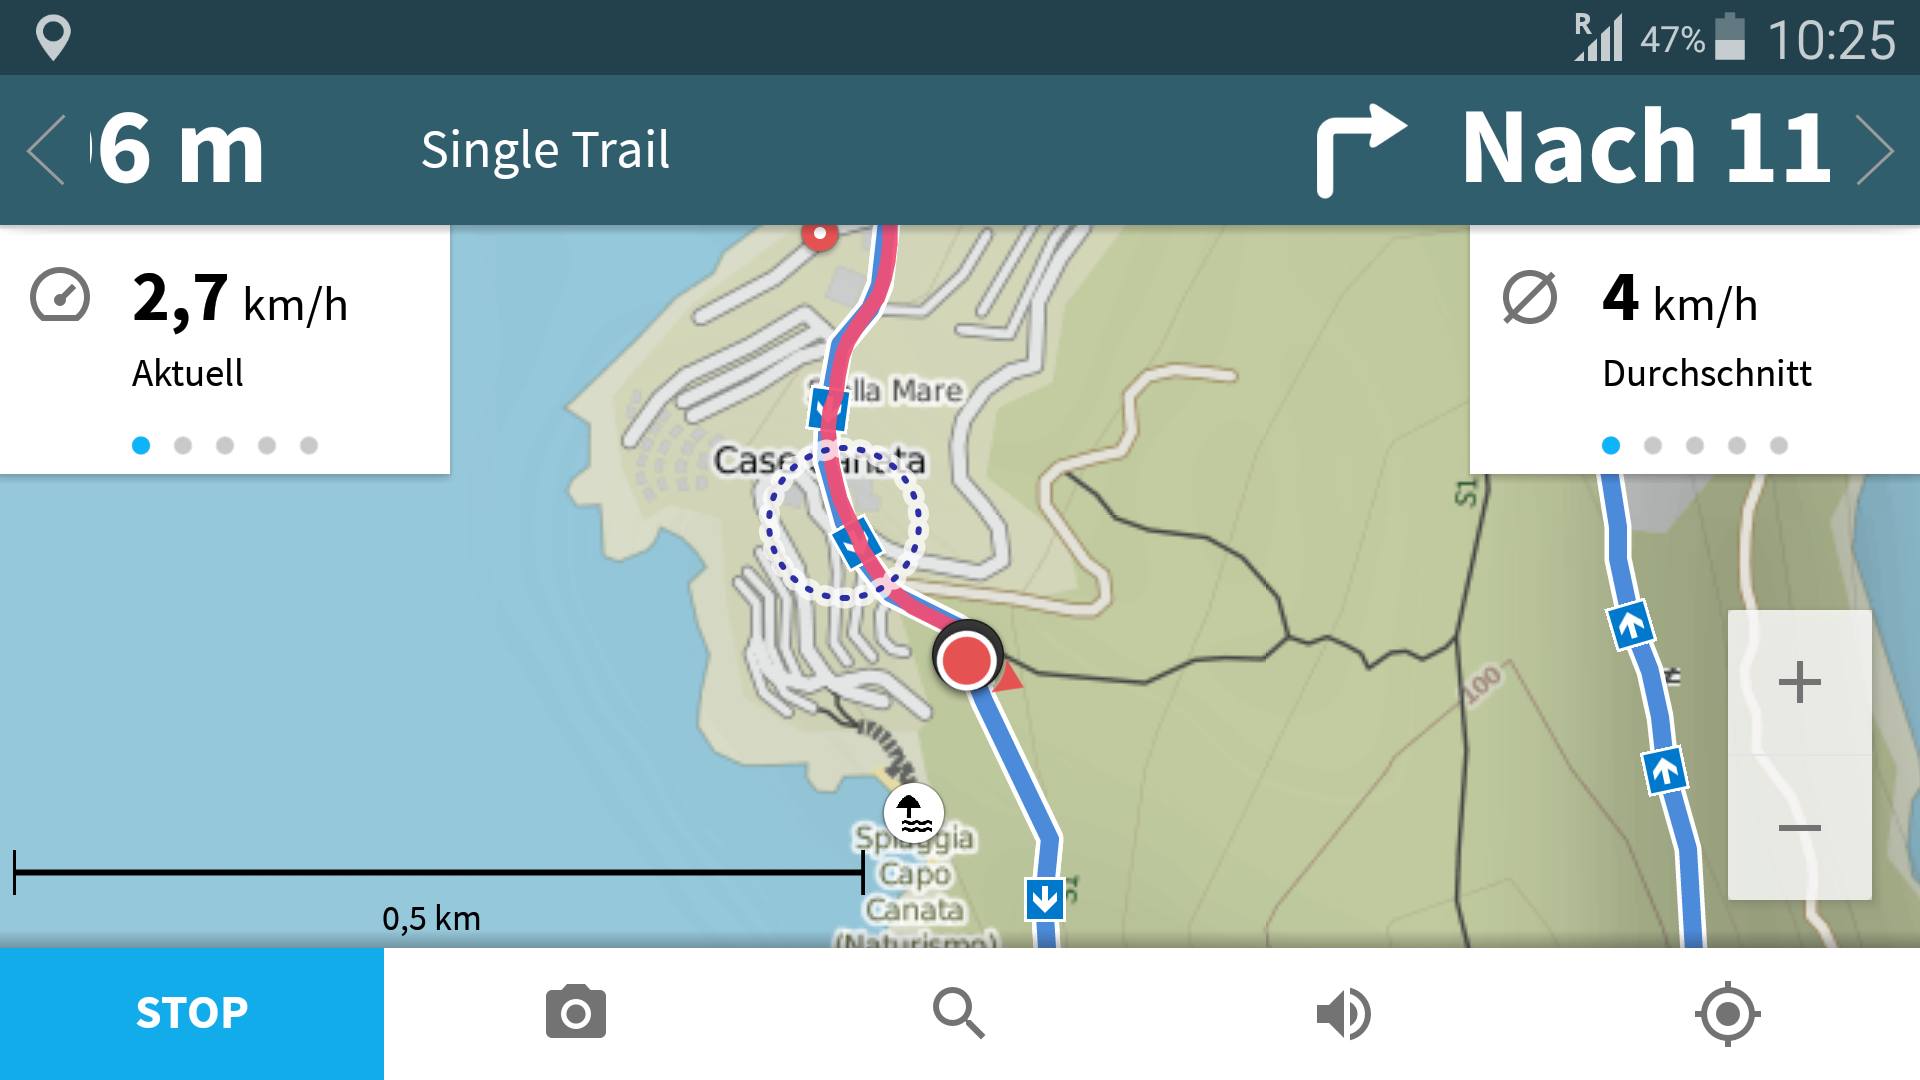Image resolution: width=1920 pixels, height=1080 pixels.
Task: Stop the navigation with STOP button
Action: click(192, 1013)
